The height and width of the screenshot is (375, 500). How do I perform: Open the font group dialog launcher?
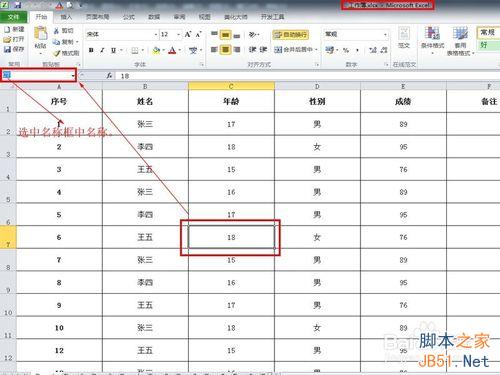point(202,64)
